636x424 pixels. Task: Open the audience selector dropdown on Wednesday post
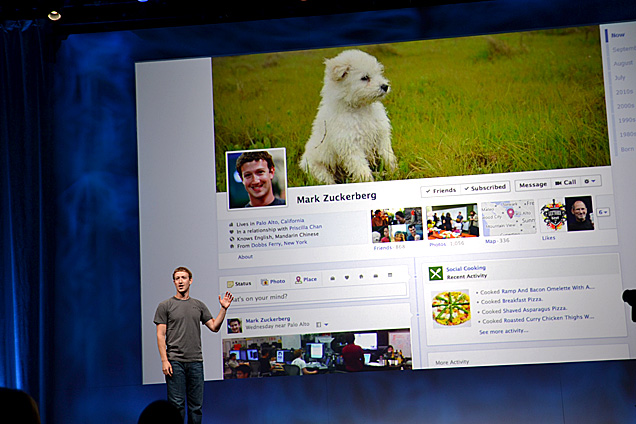click(x=322, y=324)
